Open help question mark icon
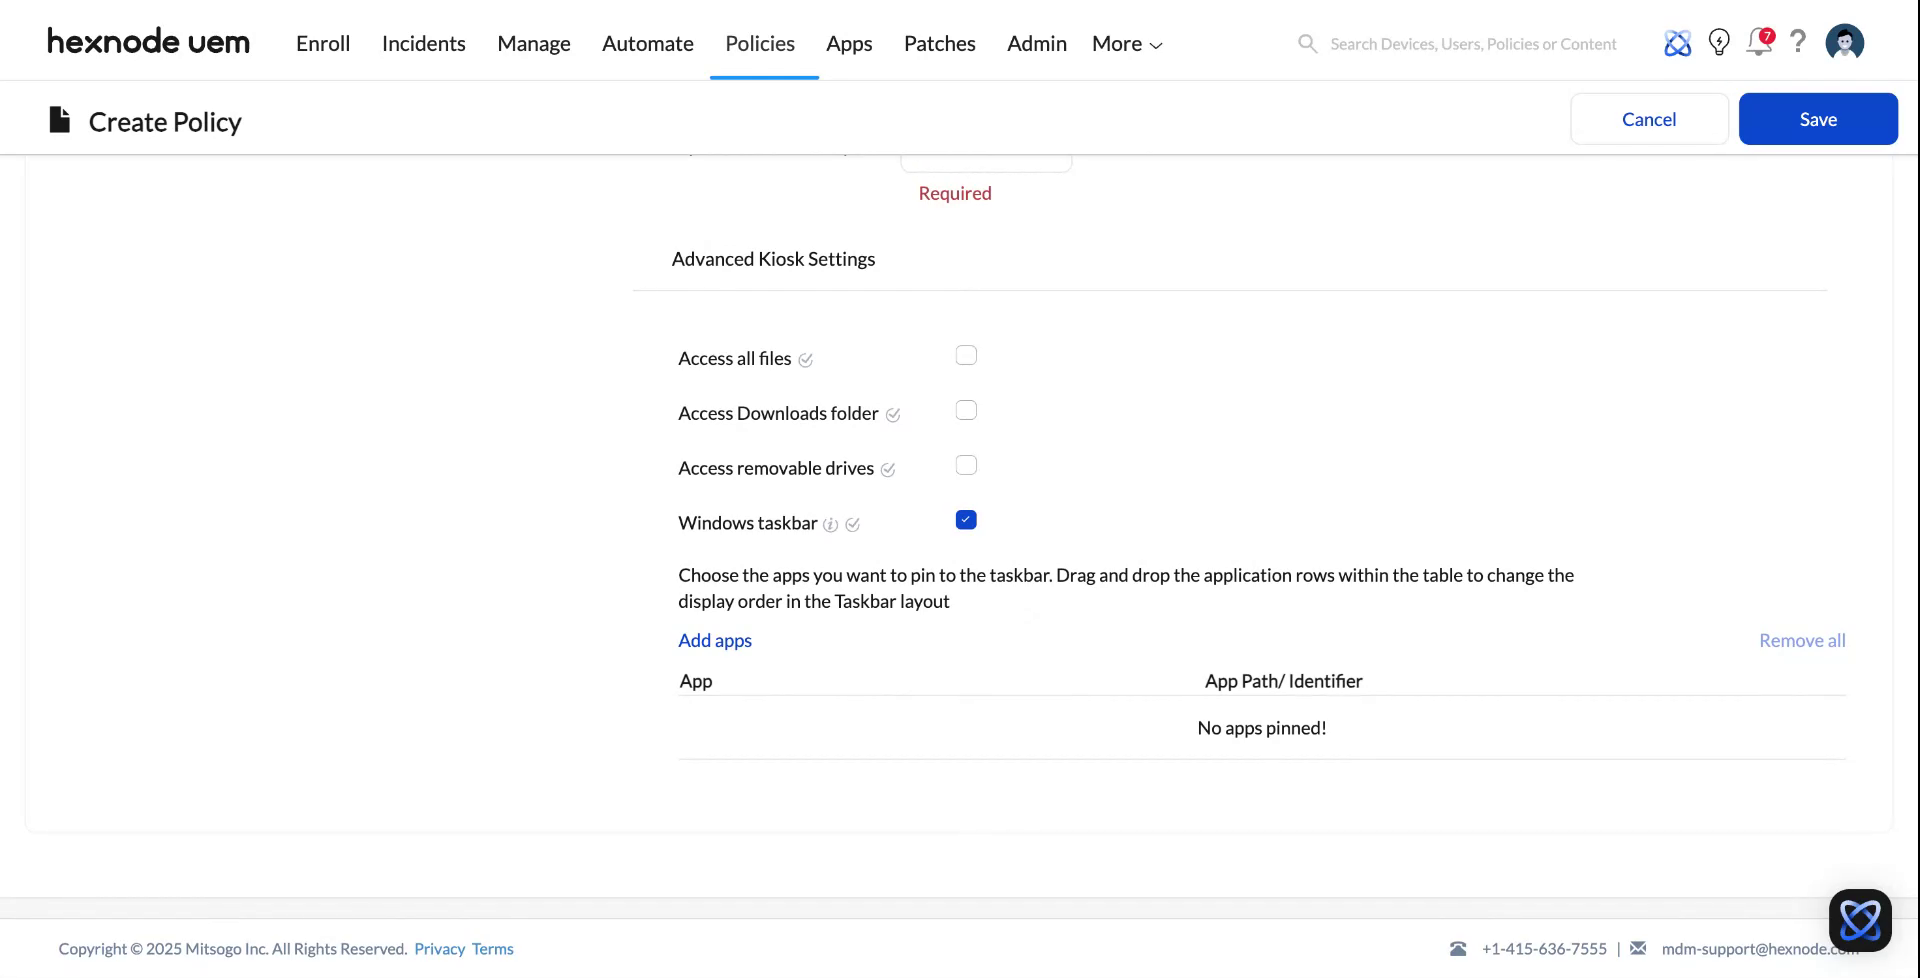1920x978 pixels. (x=1798, y=42)
